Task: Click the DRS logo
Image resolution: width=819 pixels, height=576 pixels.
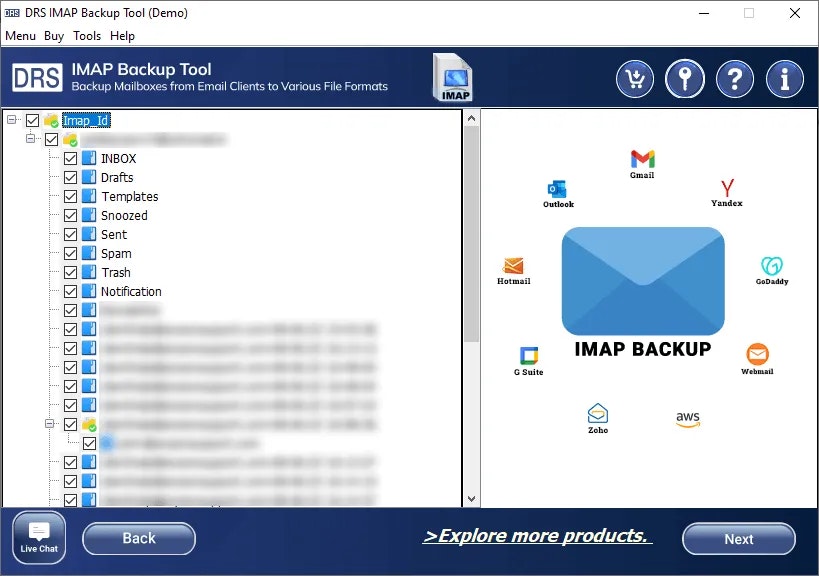Action: coord(37,78)
